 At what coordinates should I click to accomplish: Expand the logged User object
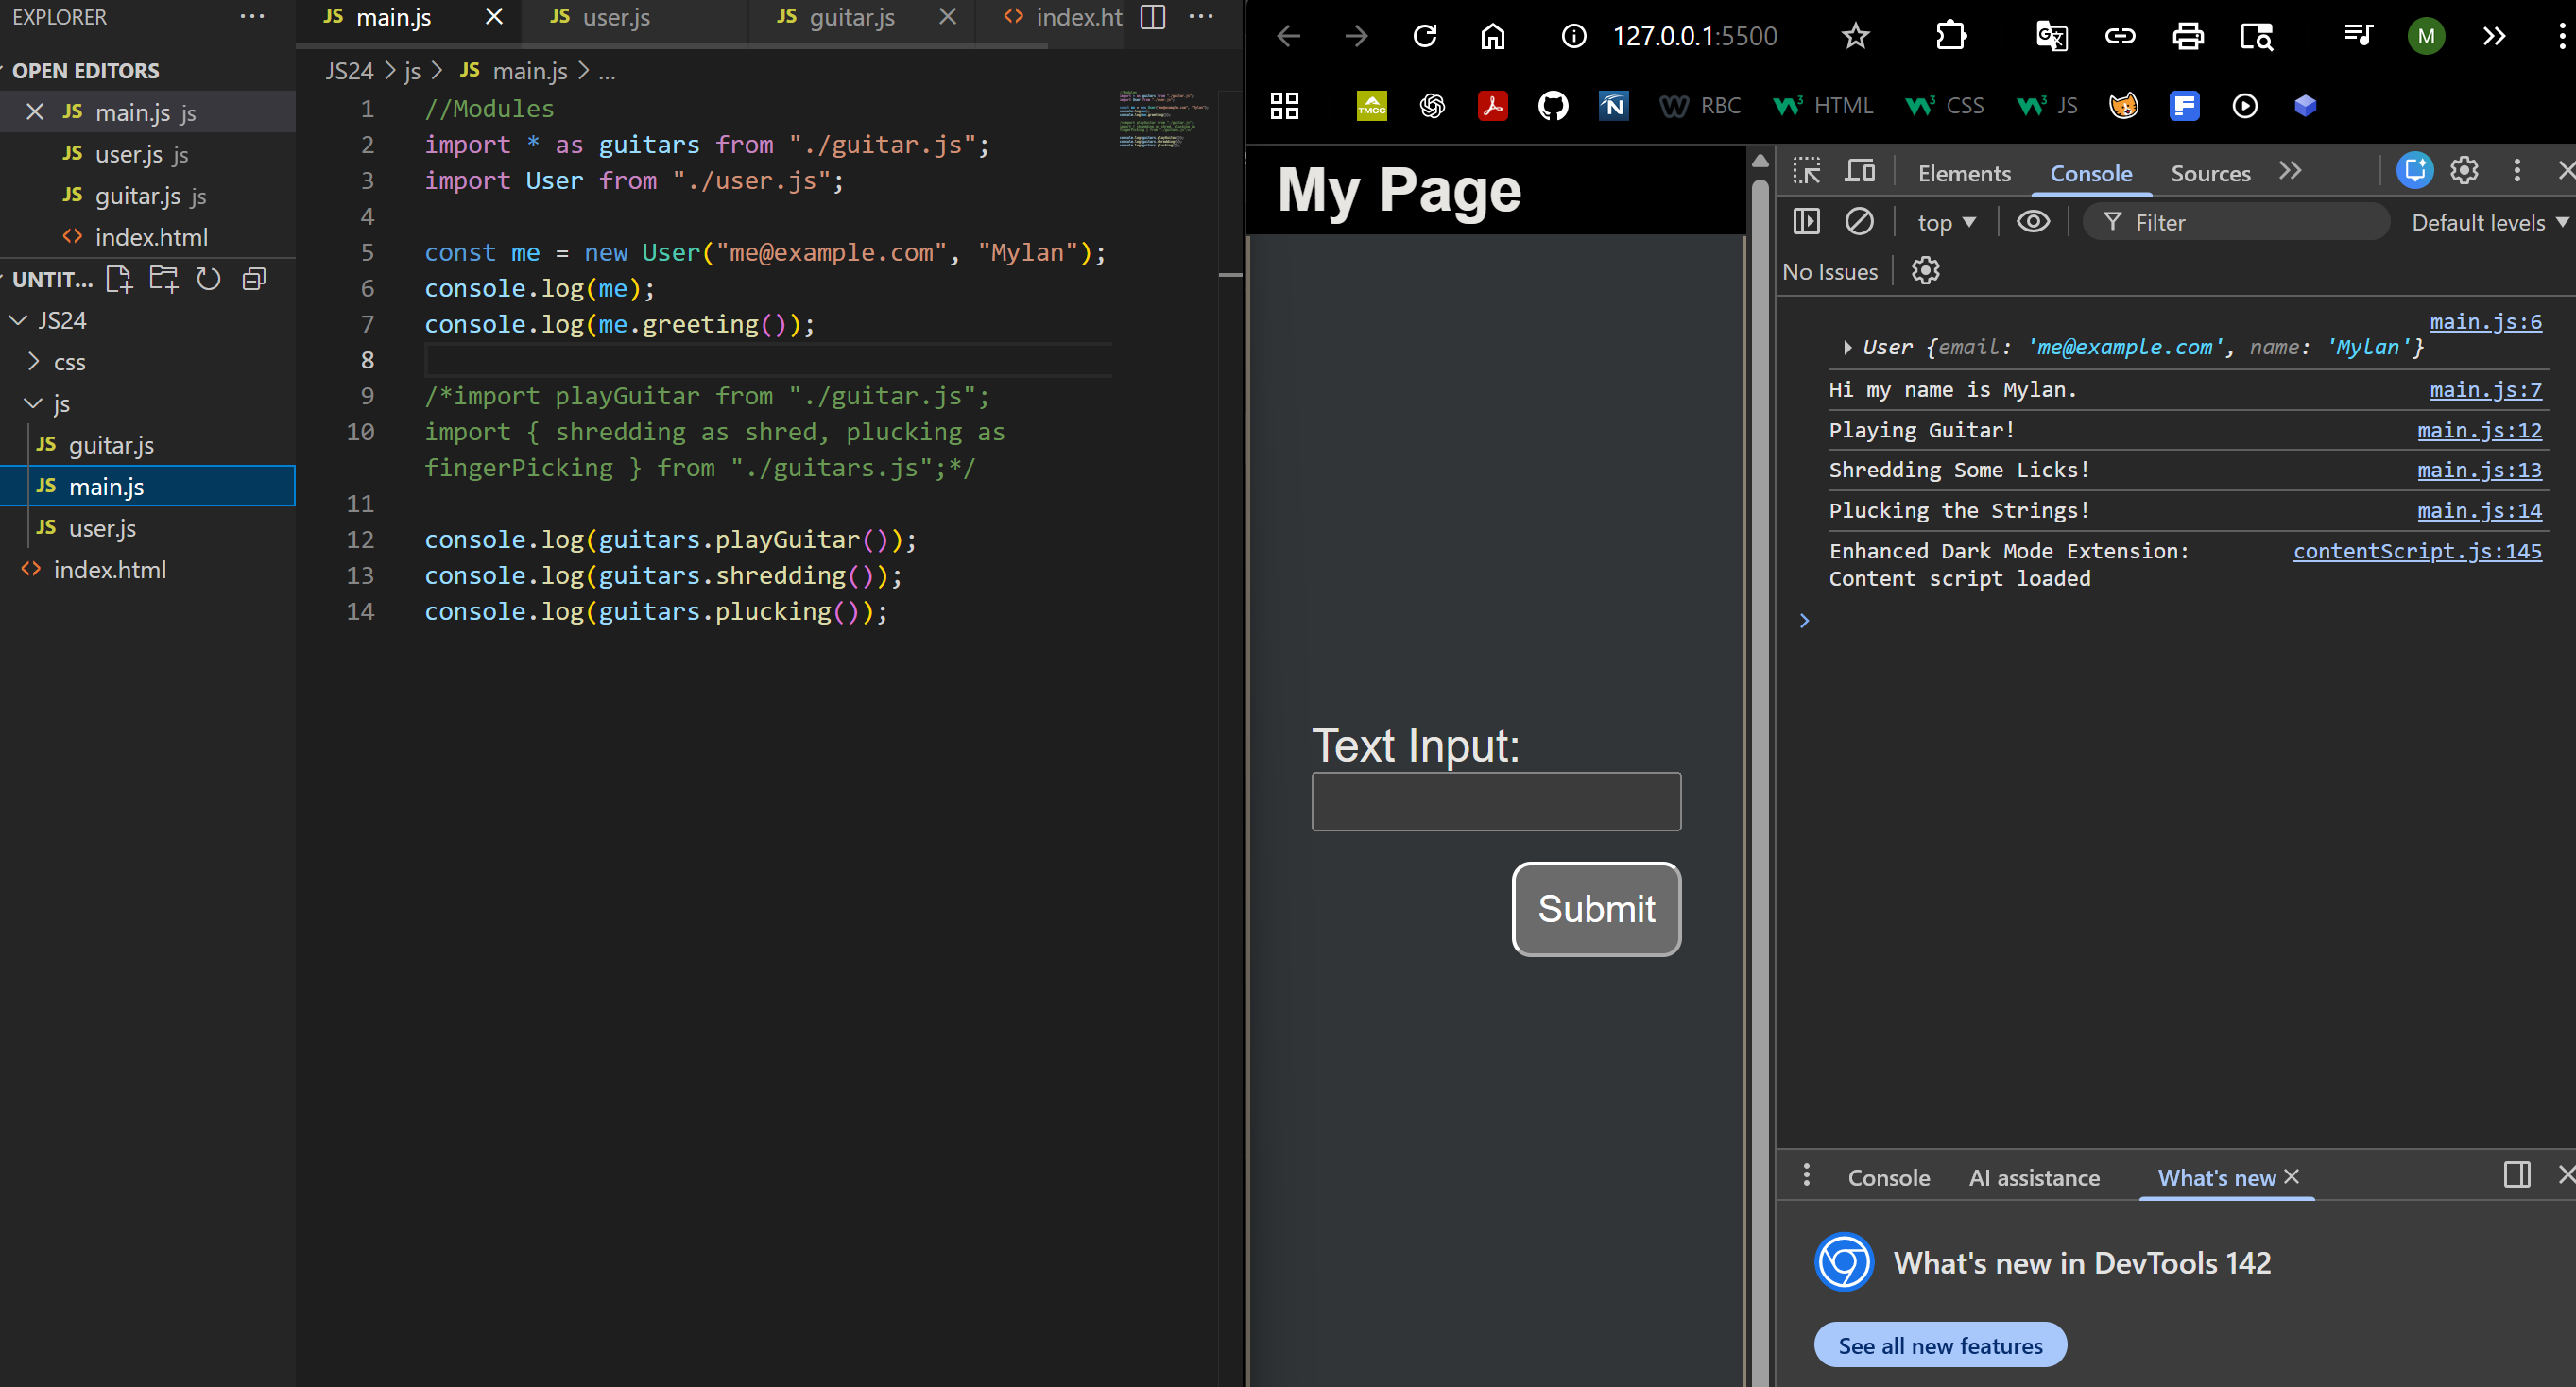pyautogui.click(x=1847, y=347)
